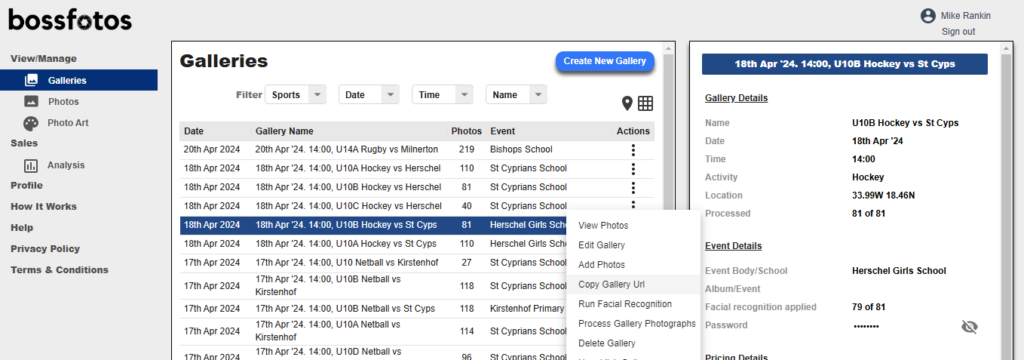
Task: Open Photo Art palette icon
Action: (x=31, y=123)
